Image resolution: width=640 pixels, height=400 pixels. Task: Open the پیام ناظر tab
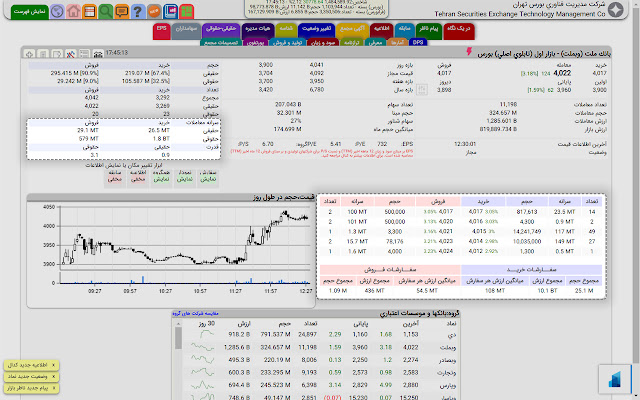point(429,31)
